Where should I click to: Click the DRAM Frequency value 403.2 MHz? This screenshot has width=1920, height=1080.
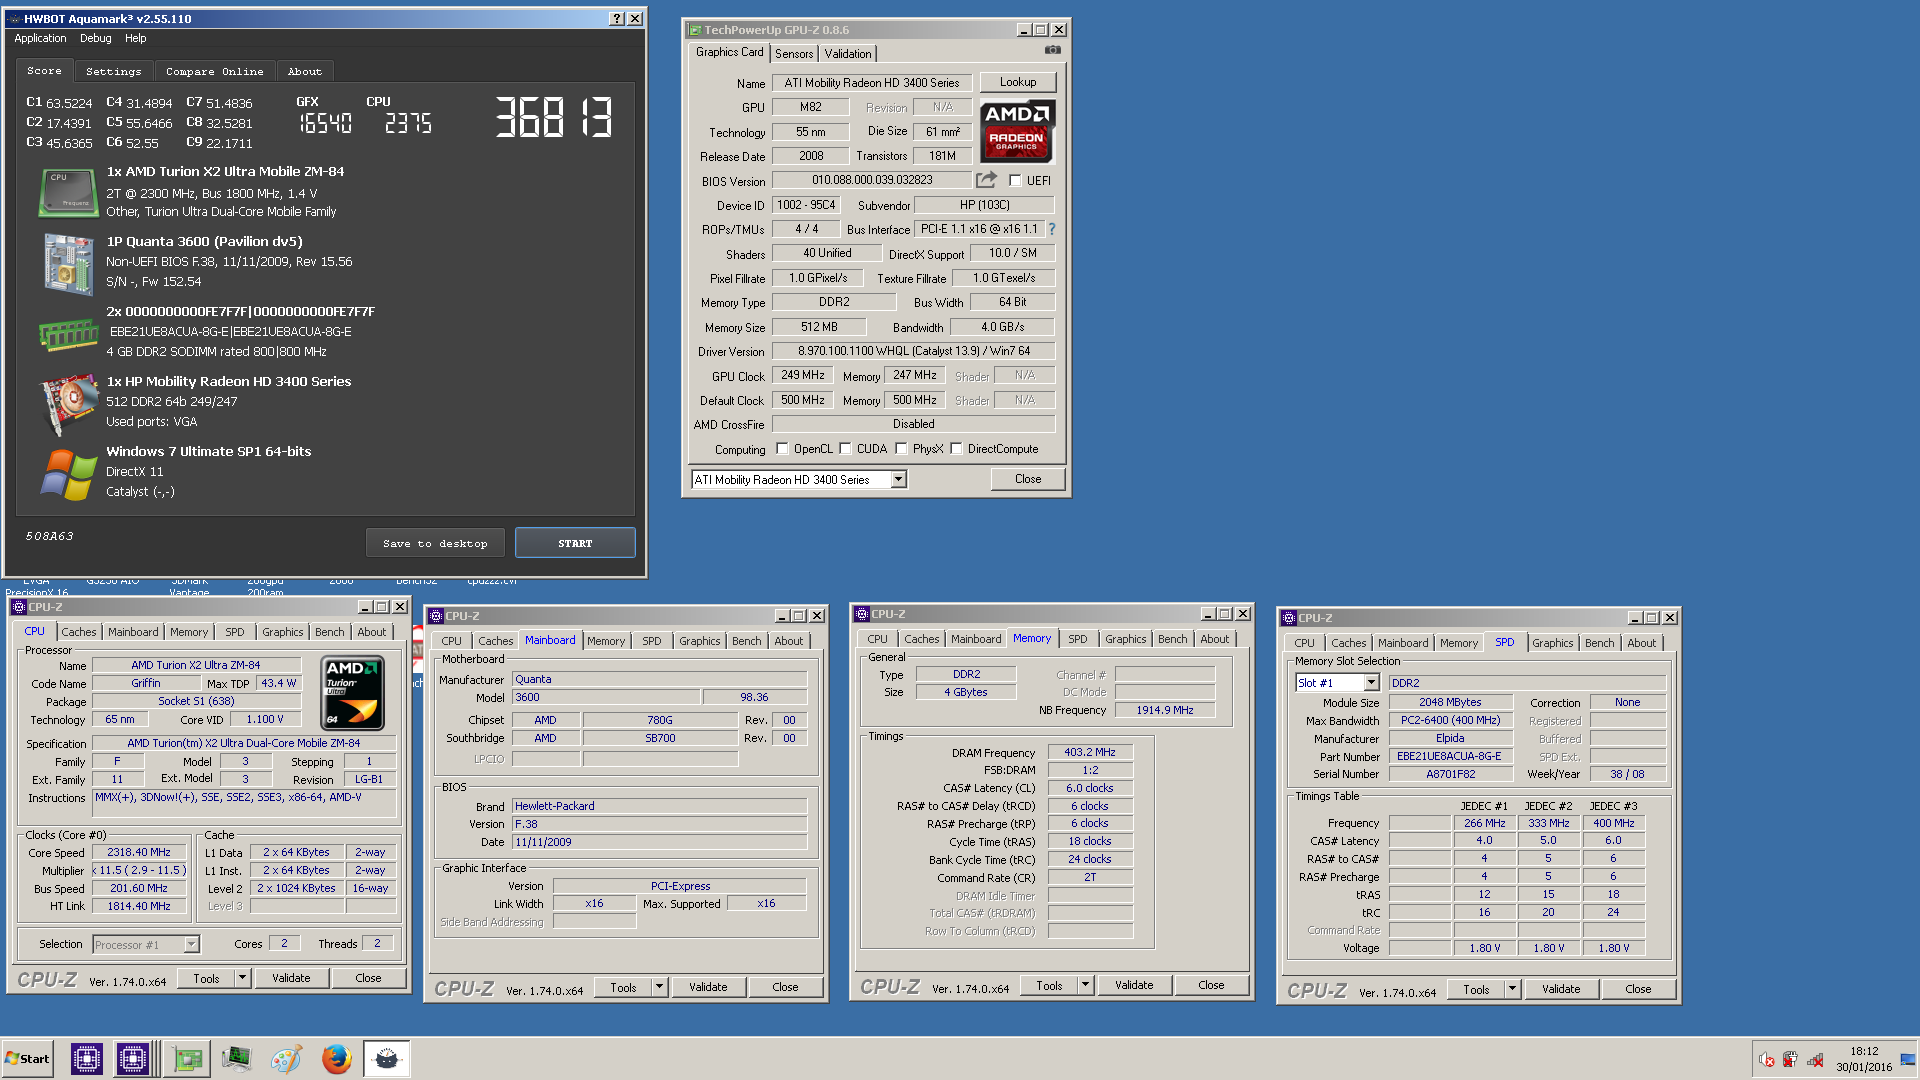(1090, 752)
